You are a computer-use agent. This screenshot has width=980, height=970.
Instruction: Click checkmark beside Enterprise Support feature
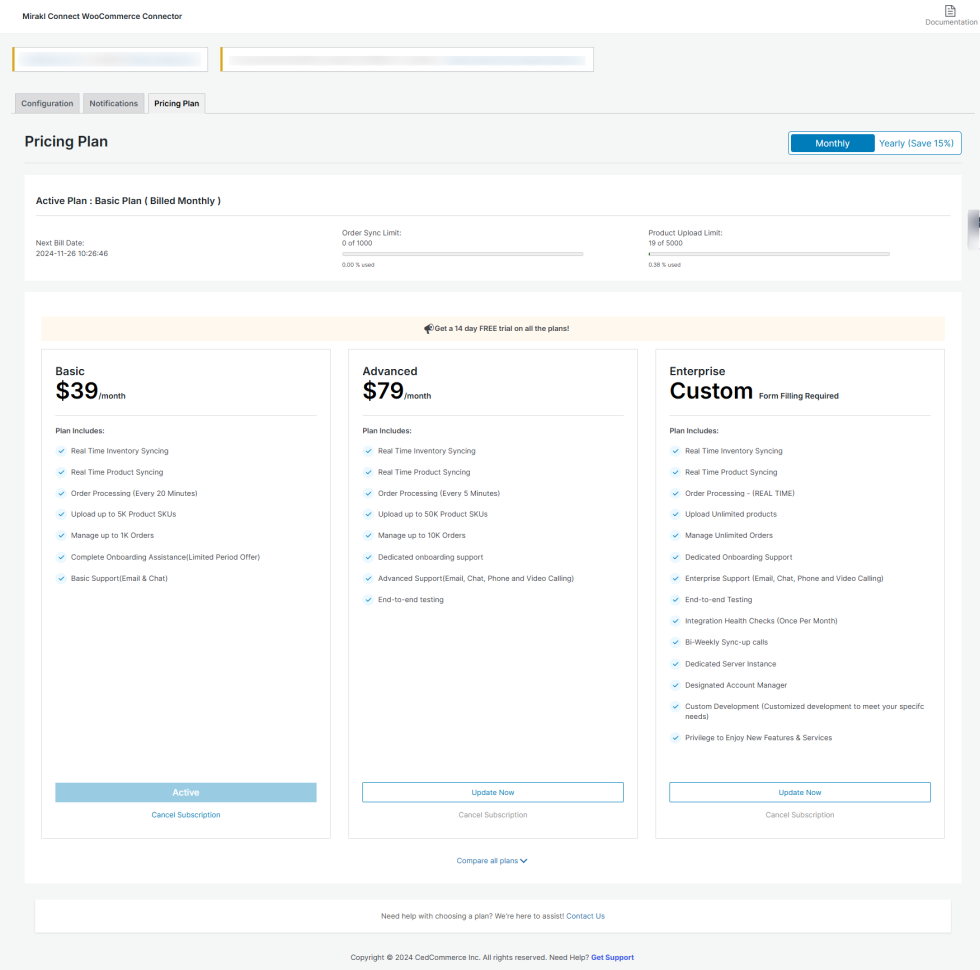[675, 578]
